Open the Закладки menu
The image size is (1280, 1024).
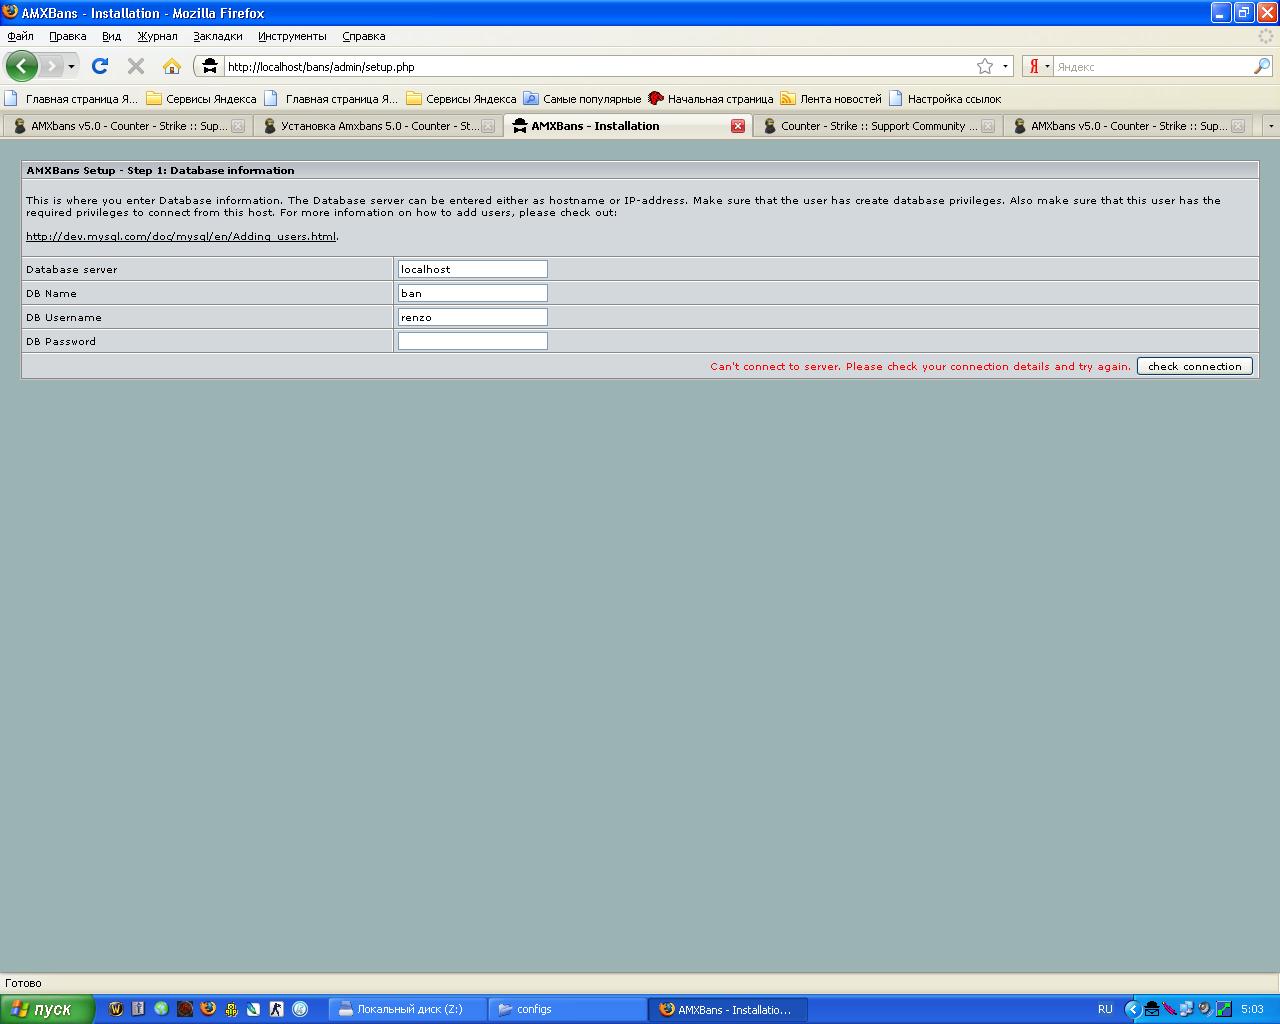pyautogui.click(x=217, y=36)
